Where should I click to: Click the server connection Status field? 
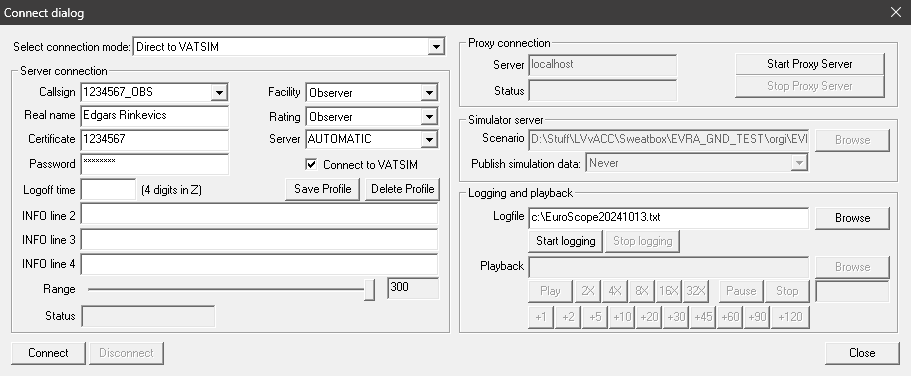148,316
